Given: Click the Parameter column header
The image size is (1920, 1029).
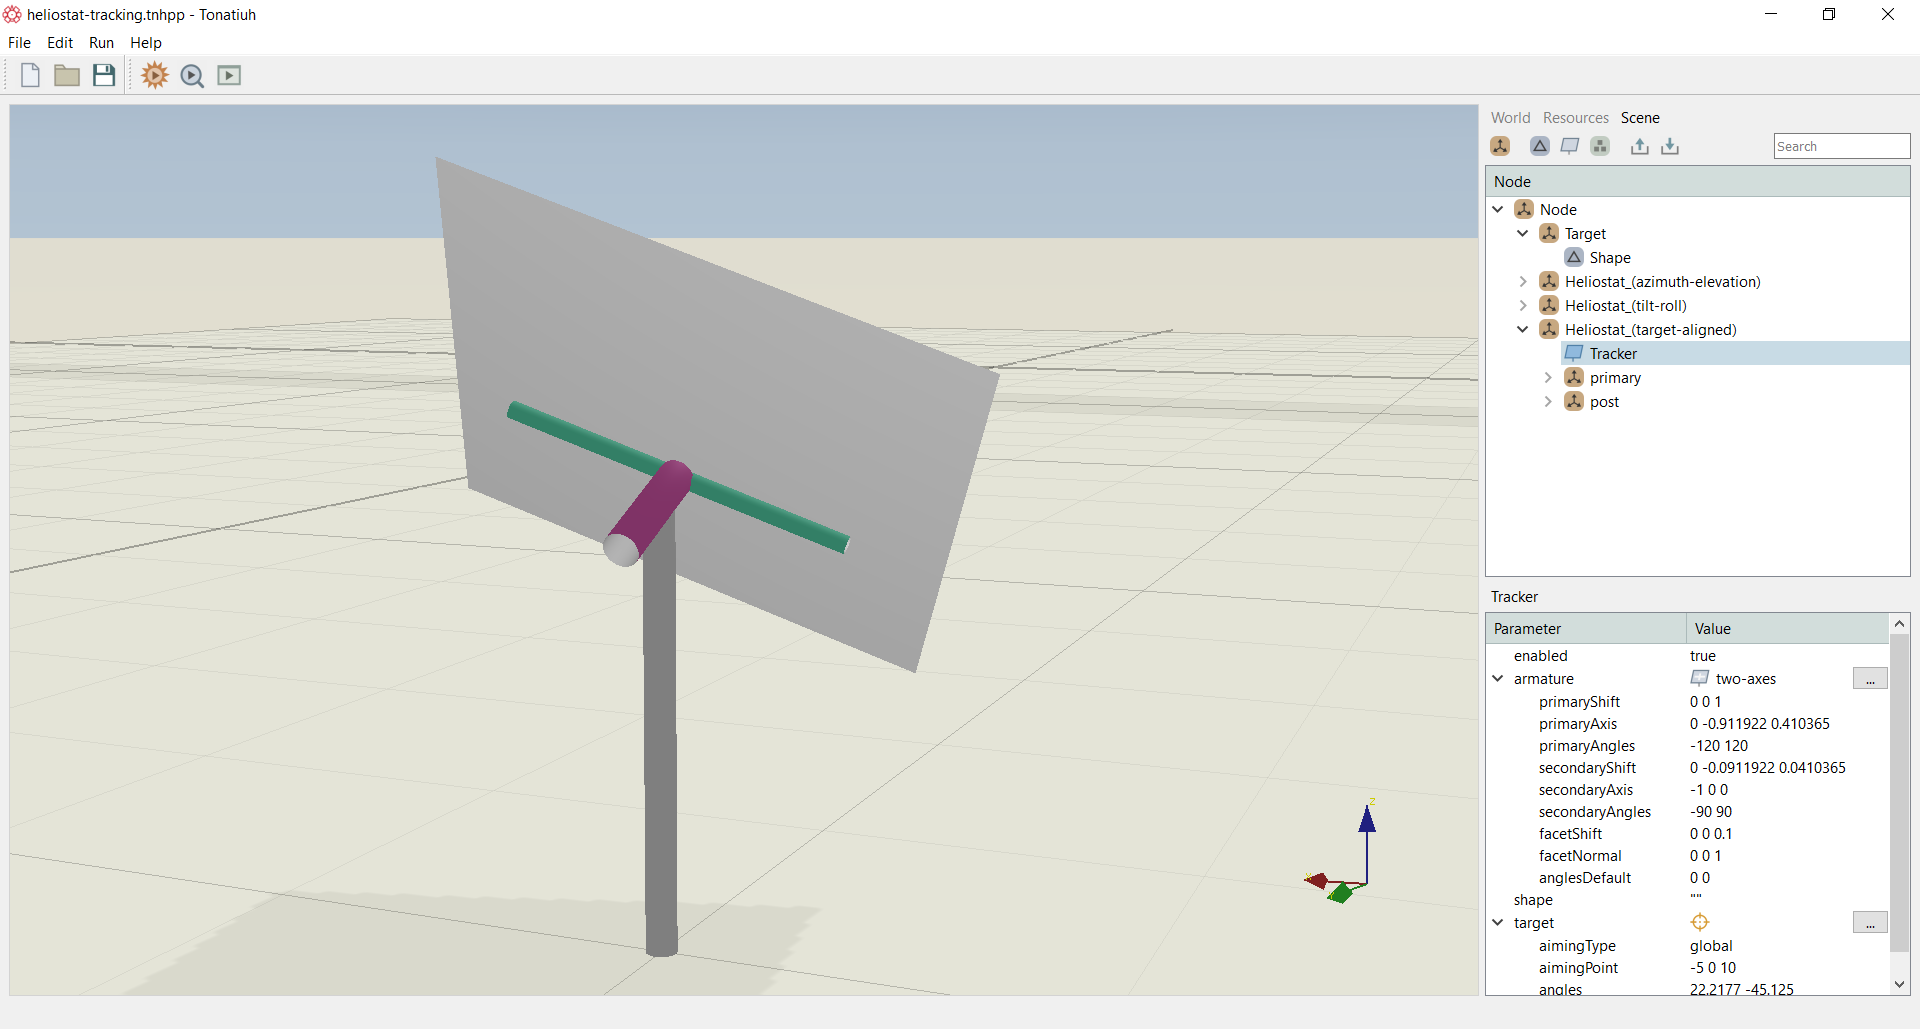Looking at the screenshot, I should pos(1585,629).
